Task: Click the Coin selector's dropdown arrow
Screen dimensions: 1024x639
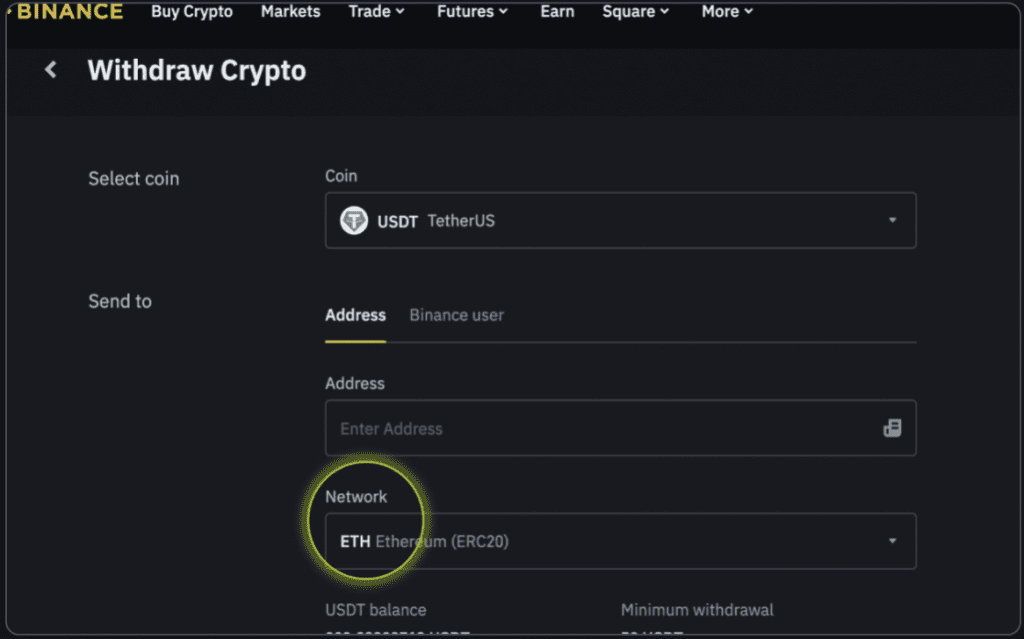Action: coord(892,220)
